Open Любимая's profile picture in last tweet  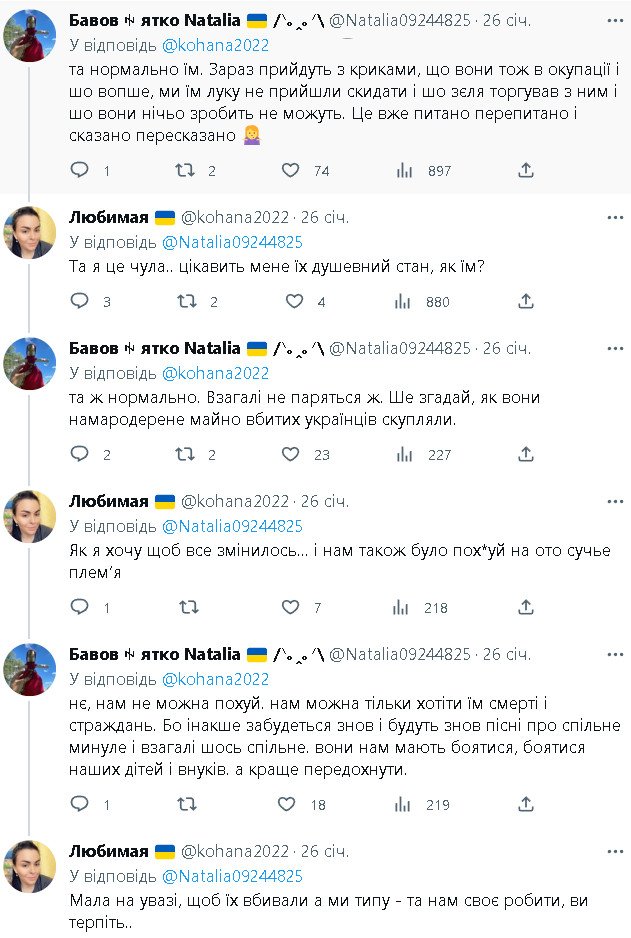click(x=30, y=866)
